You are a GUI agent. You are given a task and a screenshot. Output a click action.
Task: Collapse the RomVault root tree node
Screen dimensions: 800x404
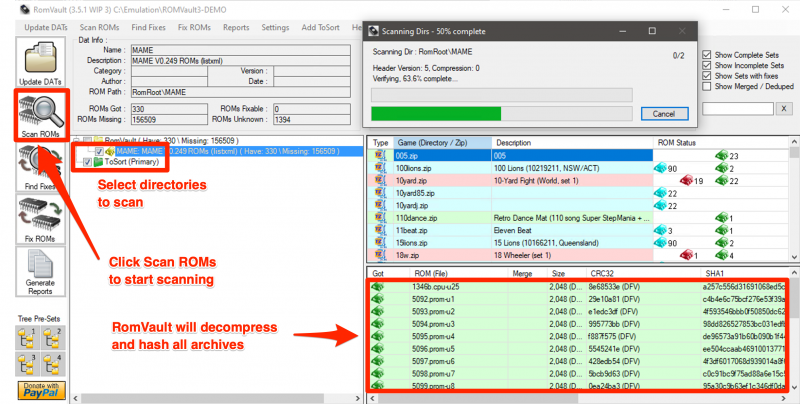(x=76, y=140)
